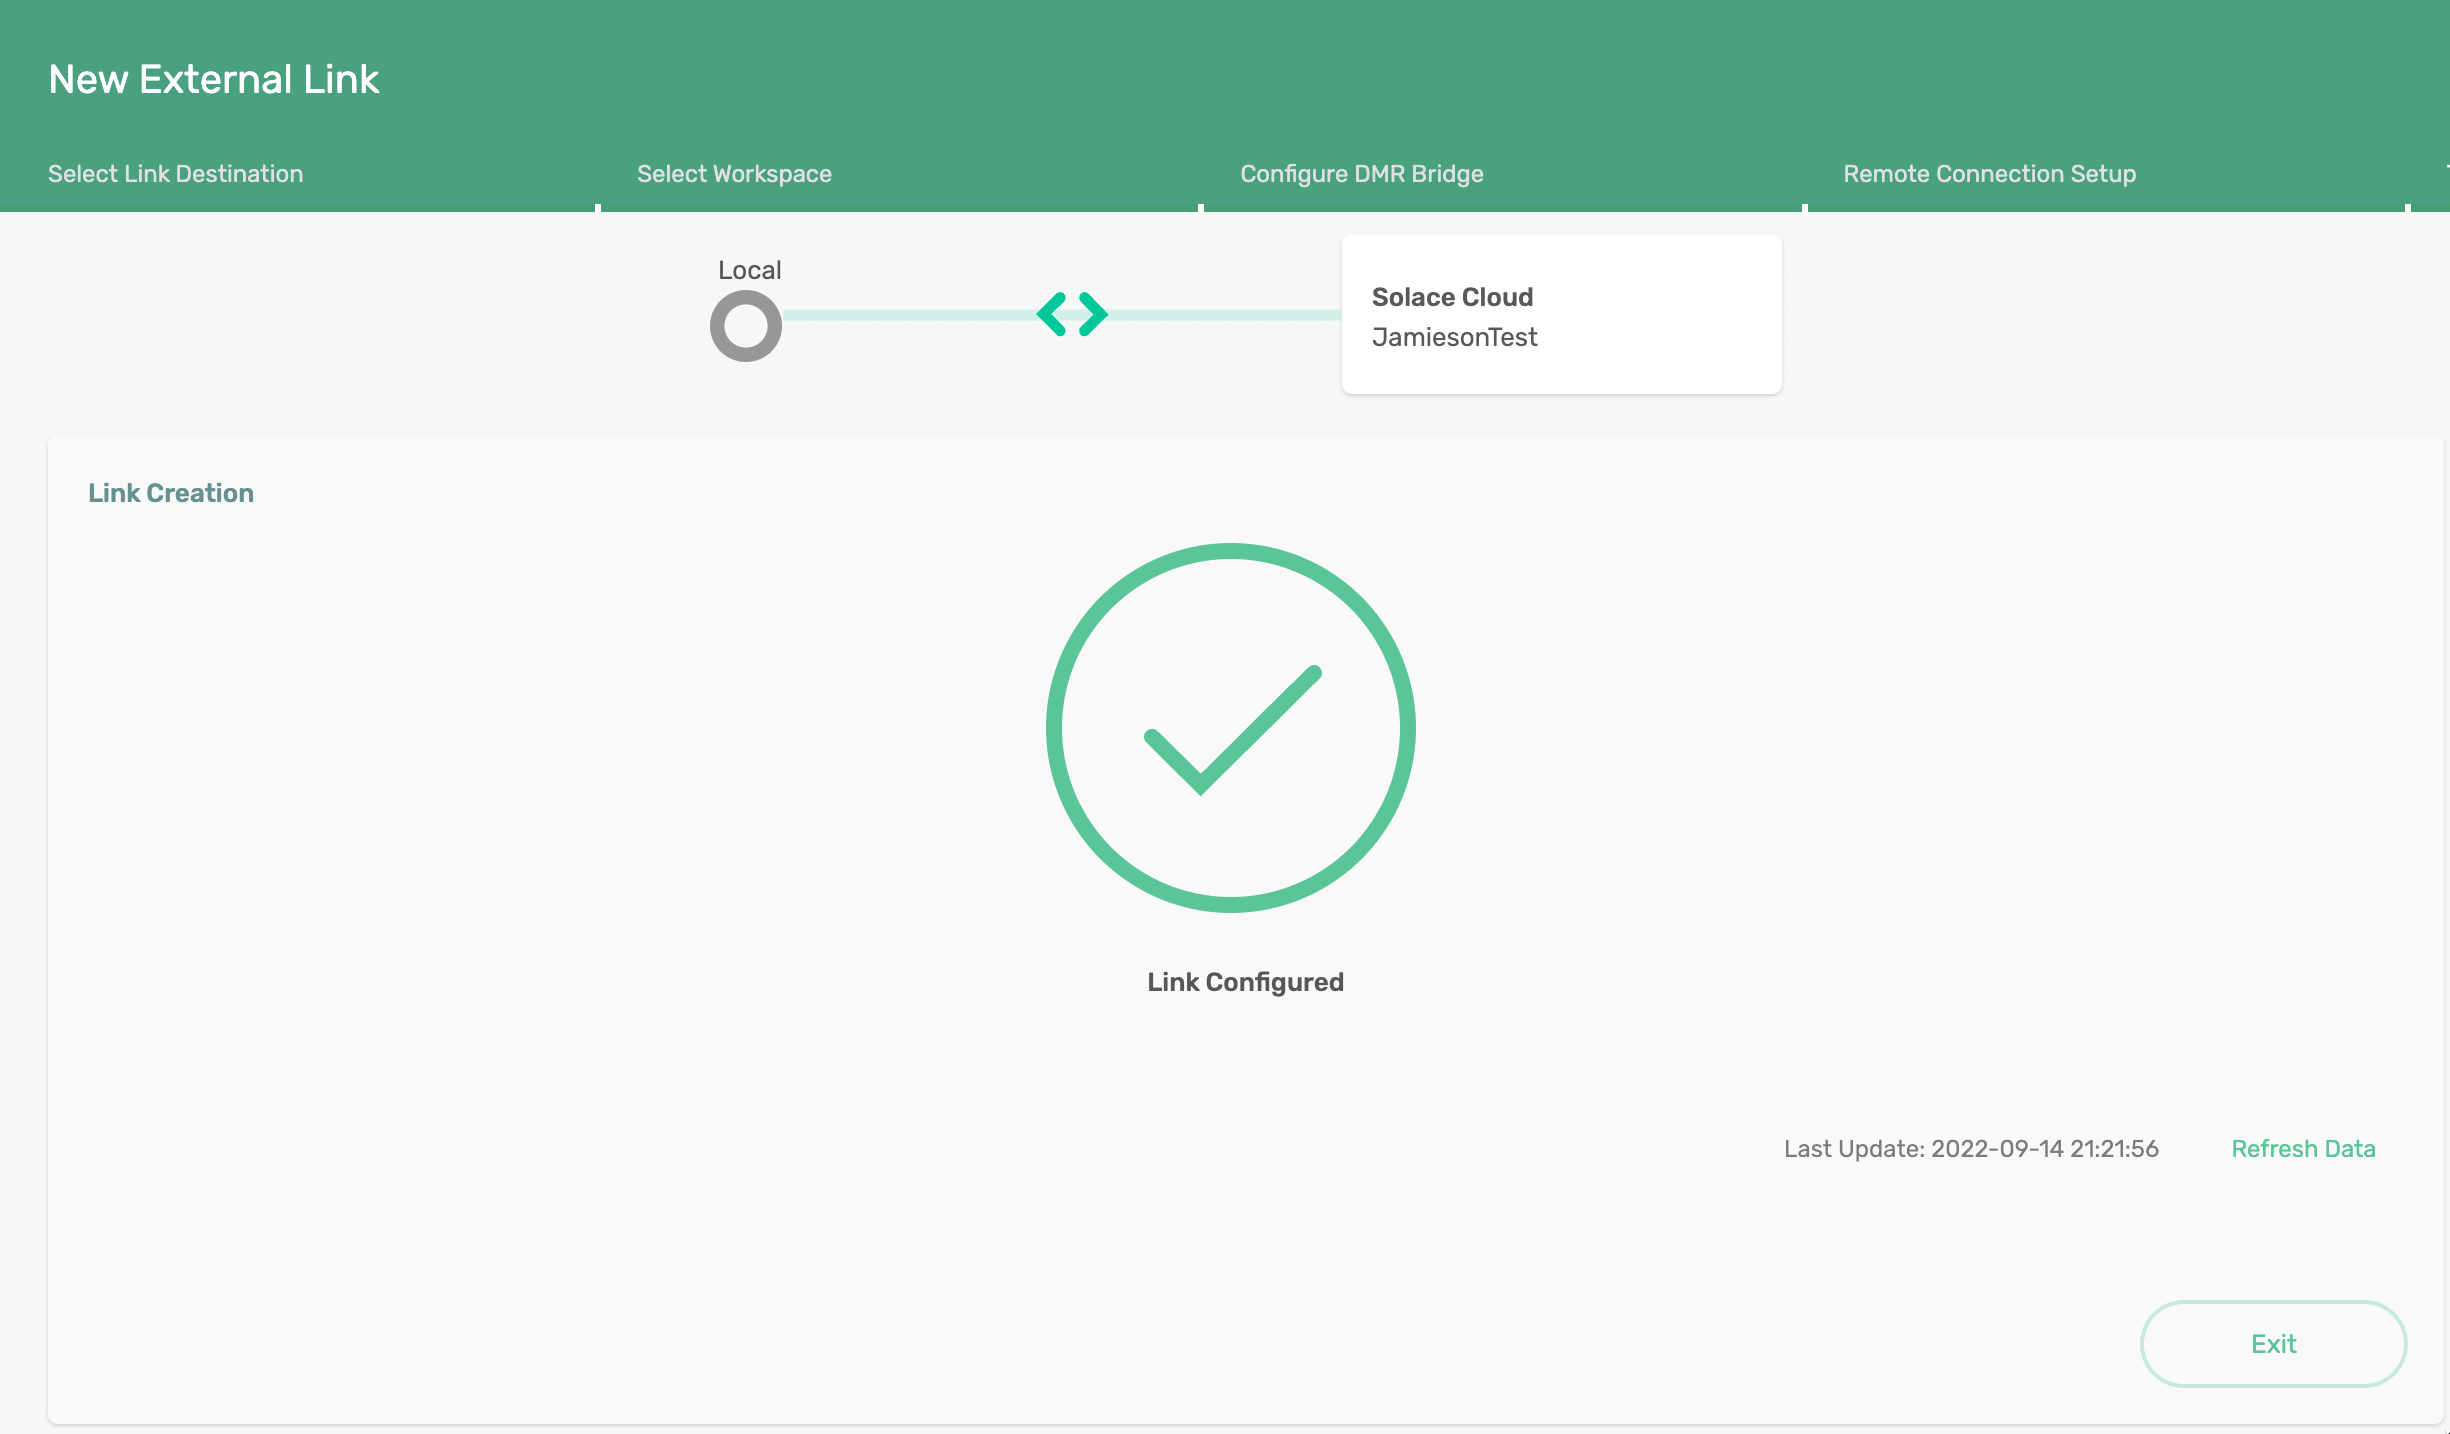Click connection line right of arrows
The height and width of the screenshot is (1434, 2450).
tap(1224, 315)
